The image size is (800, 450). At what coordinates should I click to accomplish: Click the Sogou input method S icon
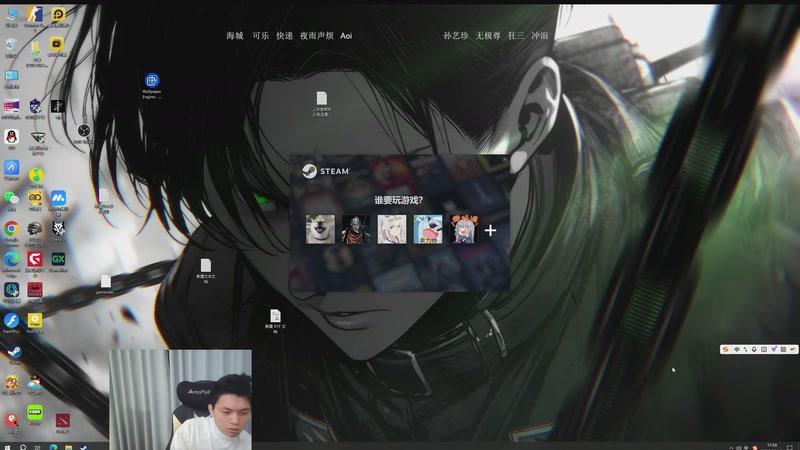[x=725, y=349]
